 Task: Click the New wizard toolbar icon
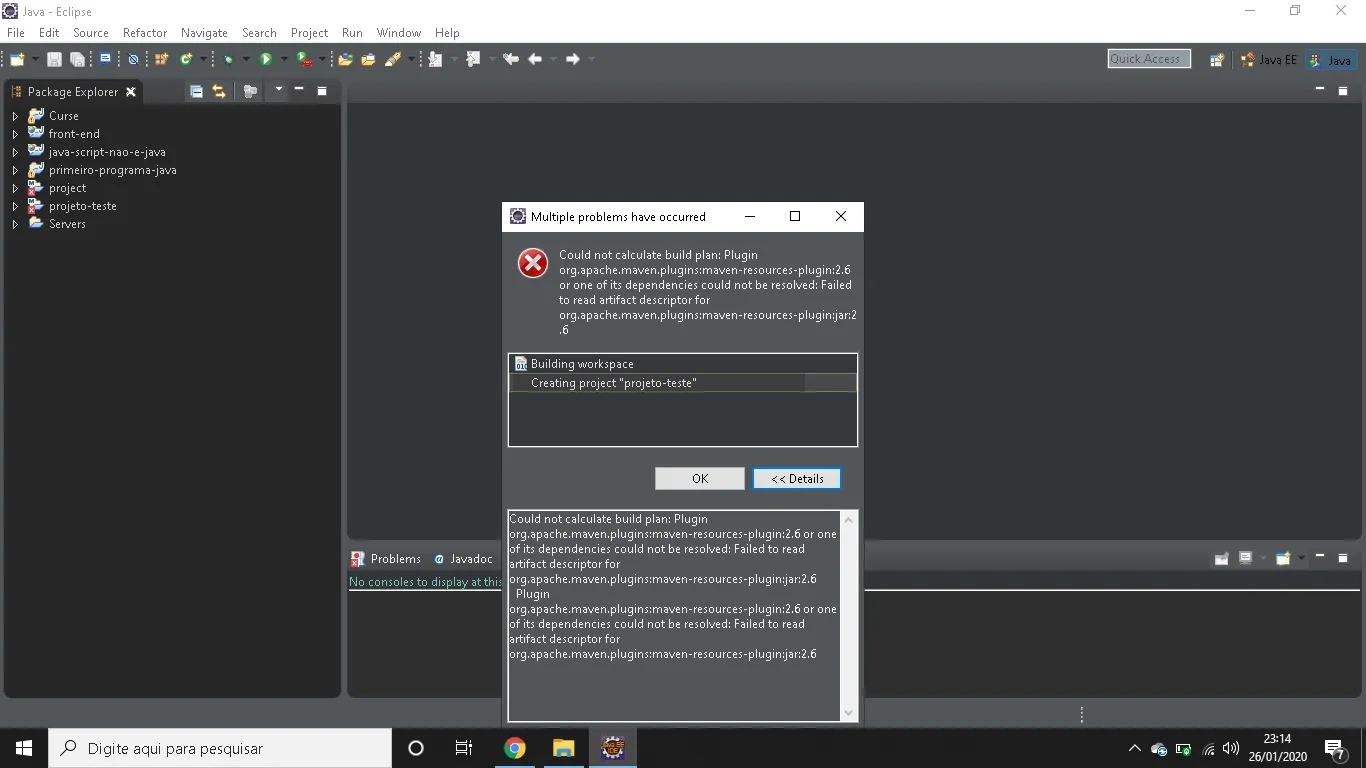[17, 60]
